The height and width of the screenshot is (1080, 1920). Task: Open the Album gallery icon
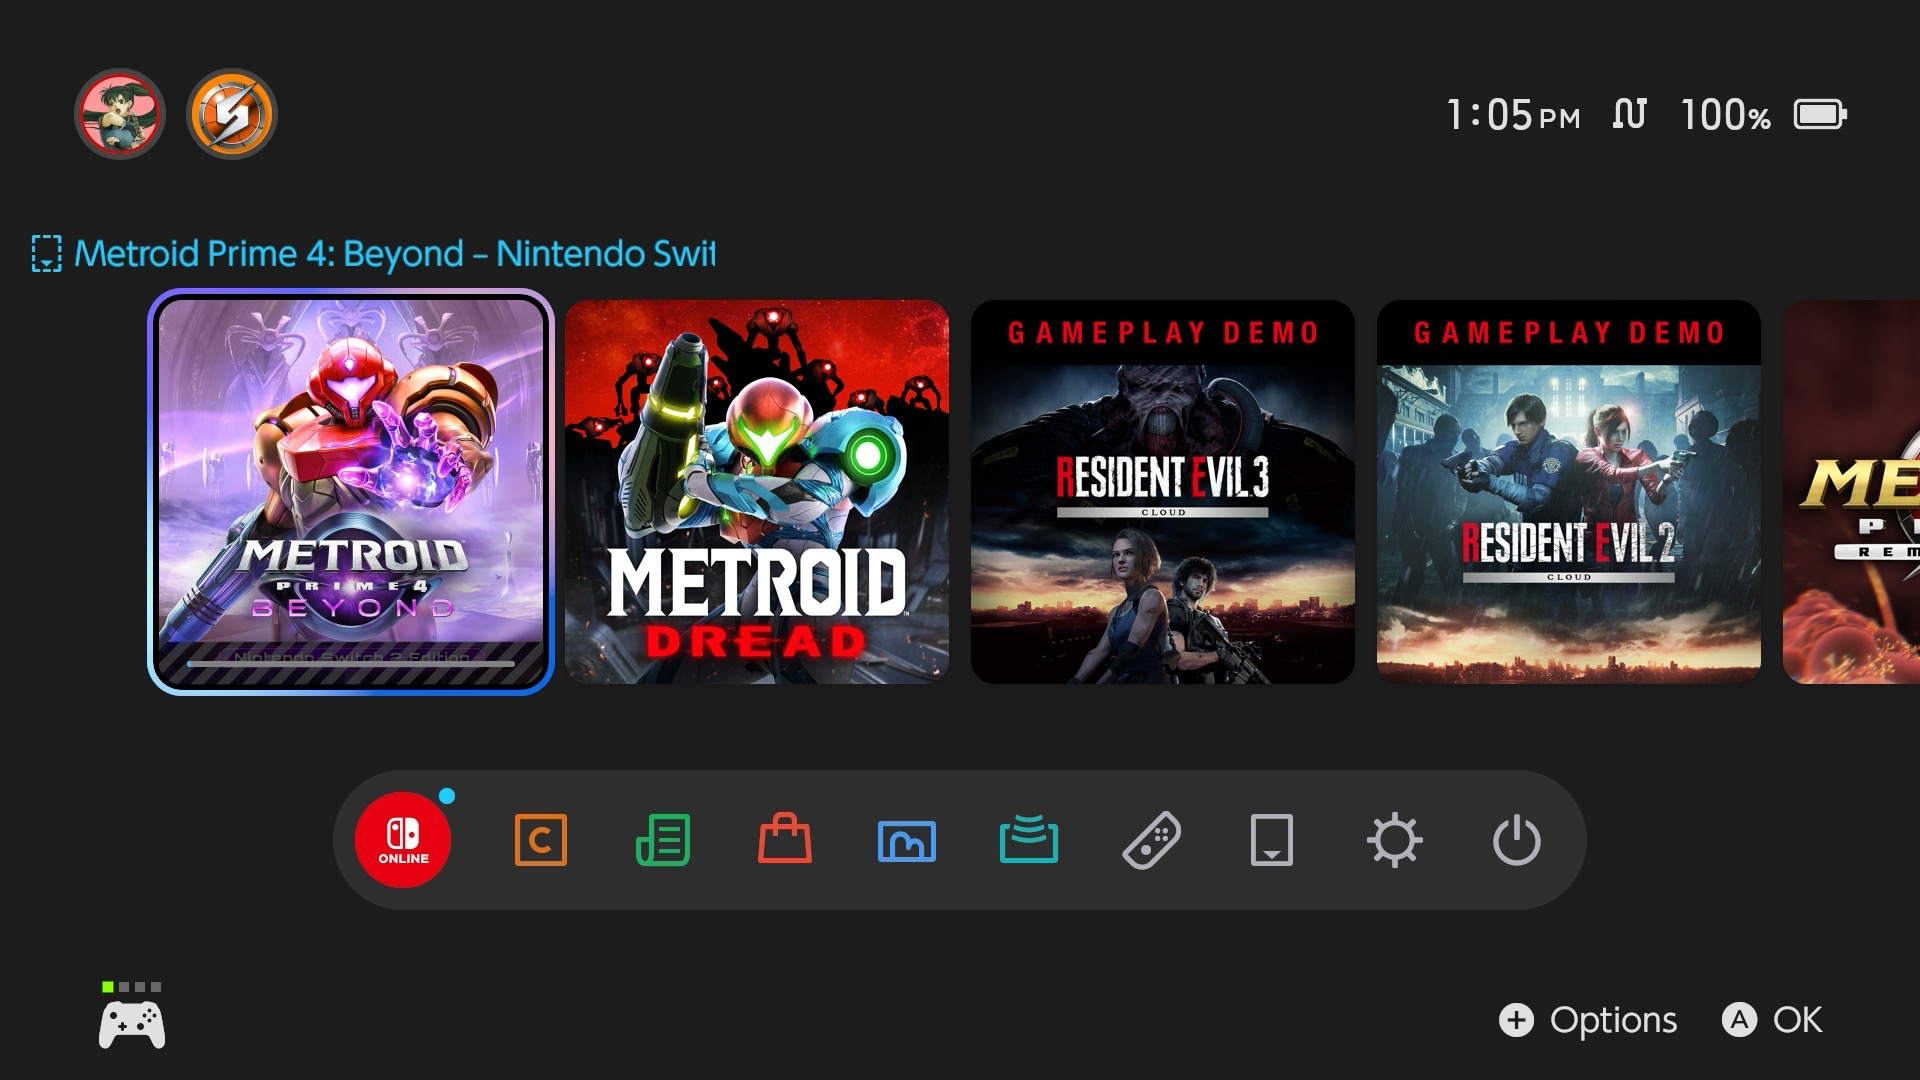pyautogui.click(x=907, y=840)
